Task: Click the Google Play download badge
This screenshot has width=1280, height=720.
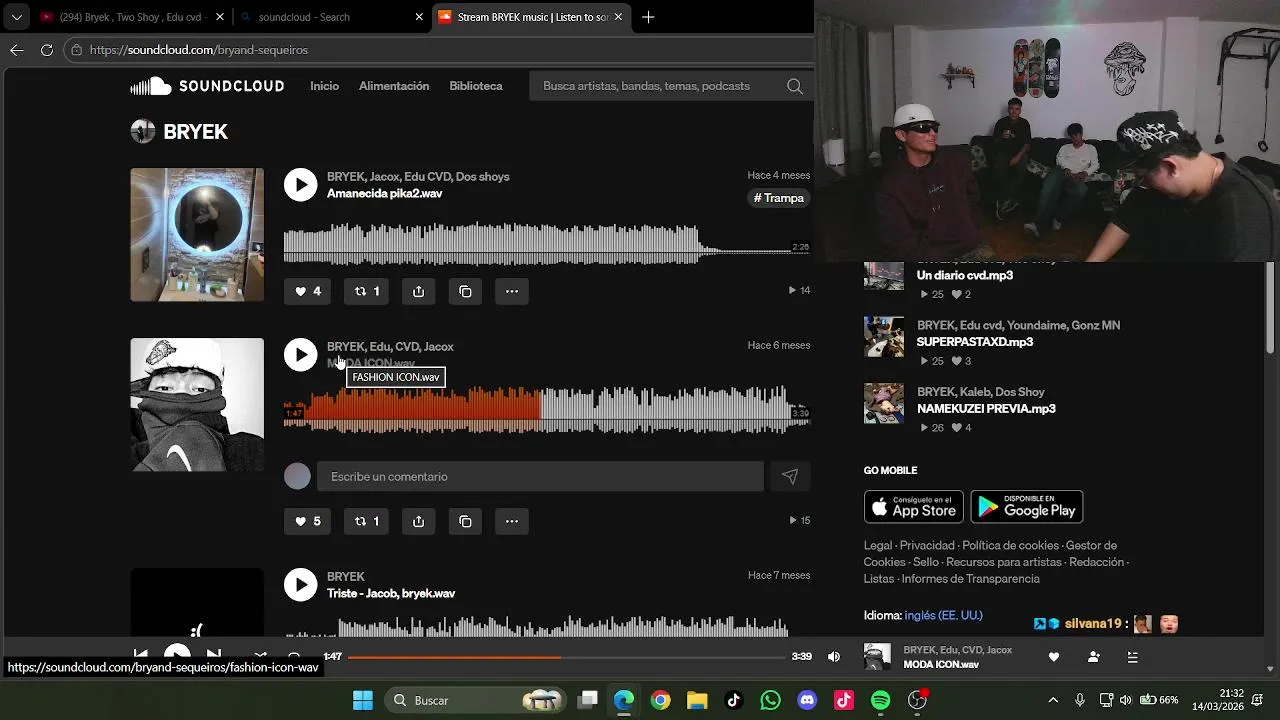Action: point(1027,507)
